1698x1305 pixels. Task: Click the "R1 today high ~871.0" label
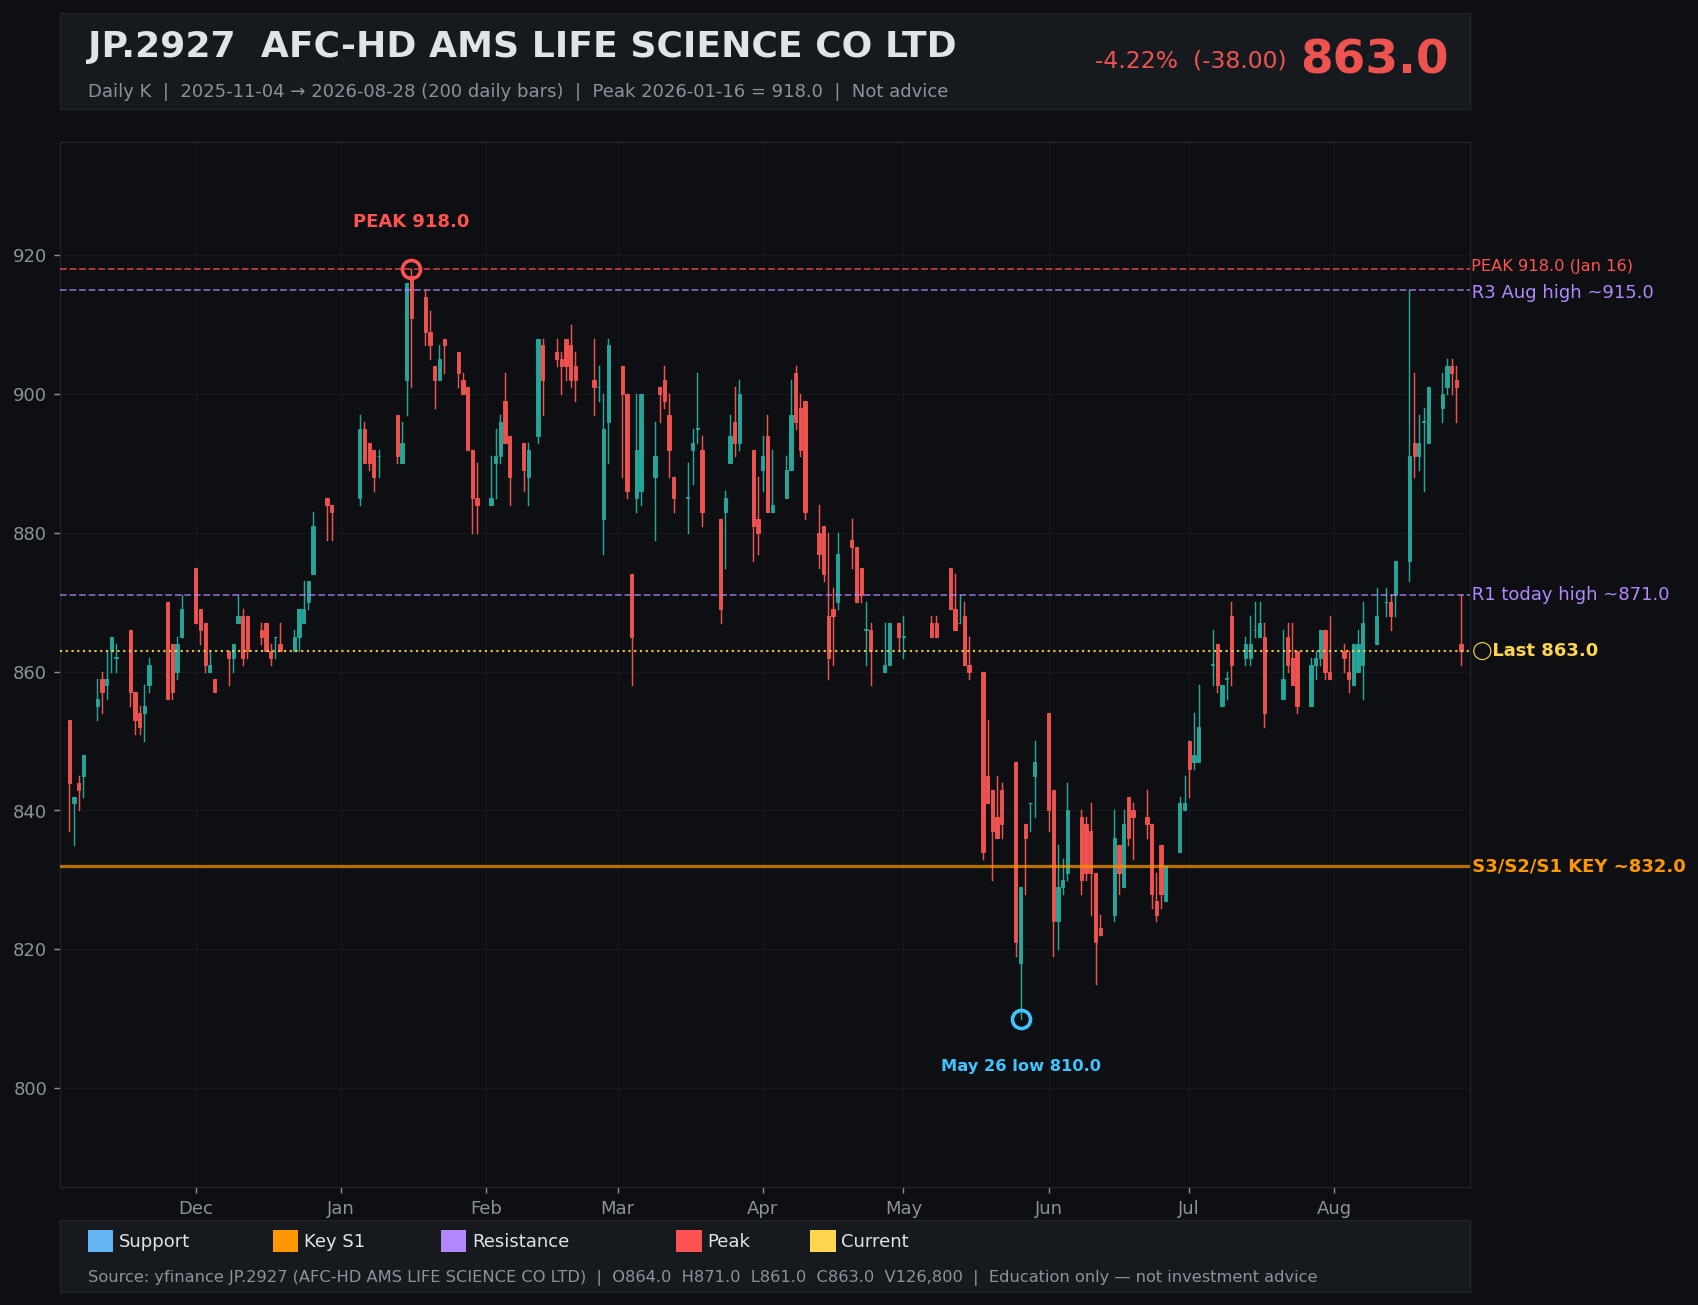tap(1570, 594)
